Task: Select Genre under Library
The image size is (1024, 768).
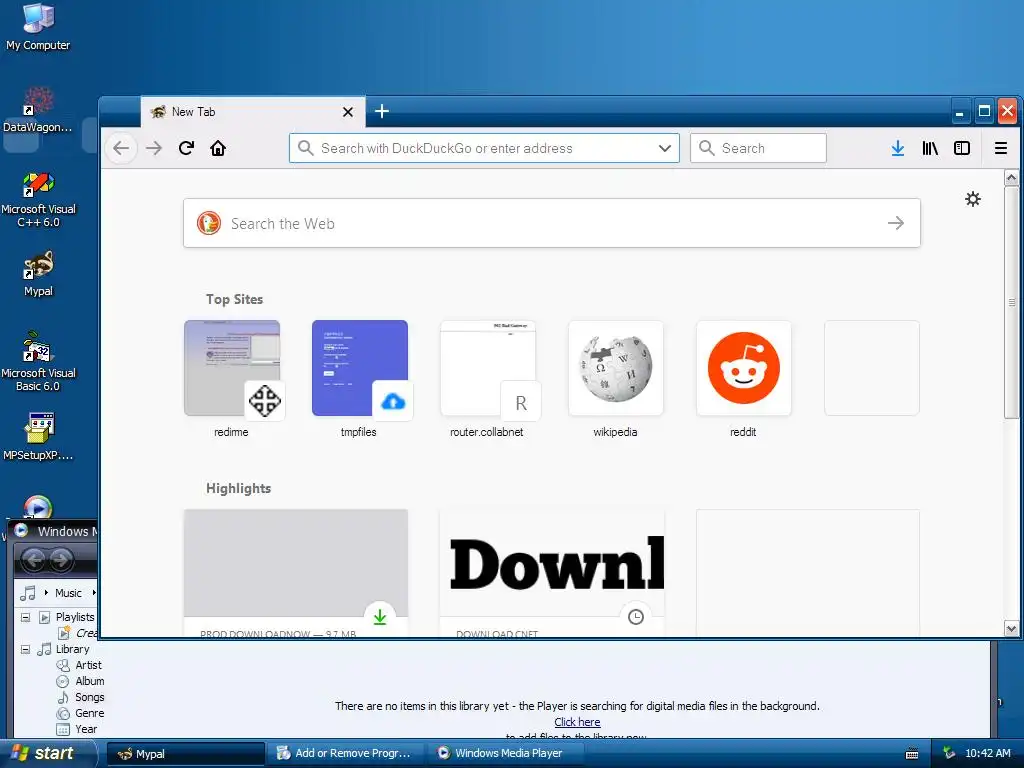Action: point(89,713)
